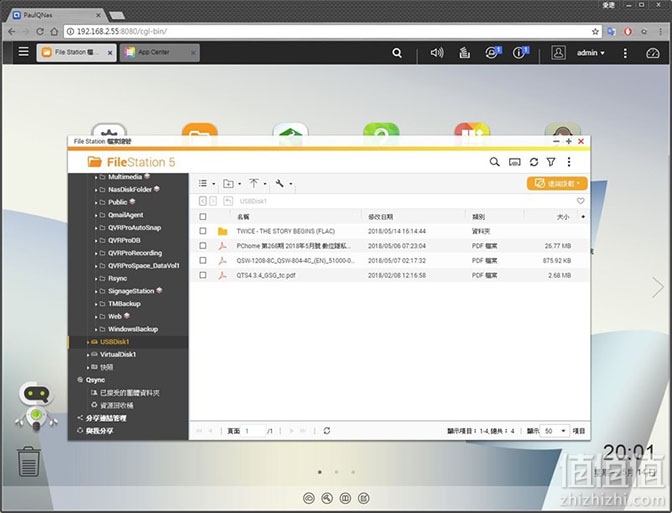Click the File Station search magnifier
672x513 pixels.
click(494, 162)
